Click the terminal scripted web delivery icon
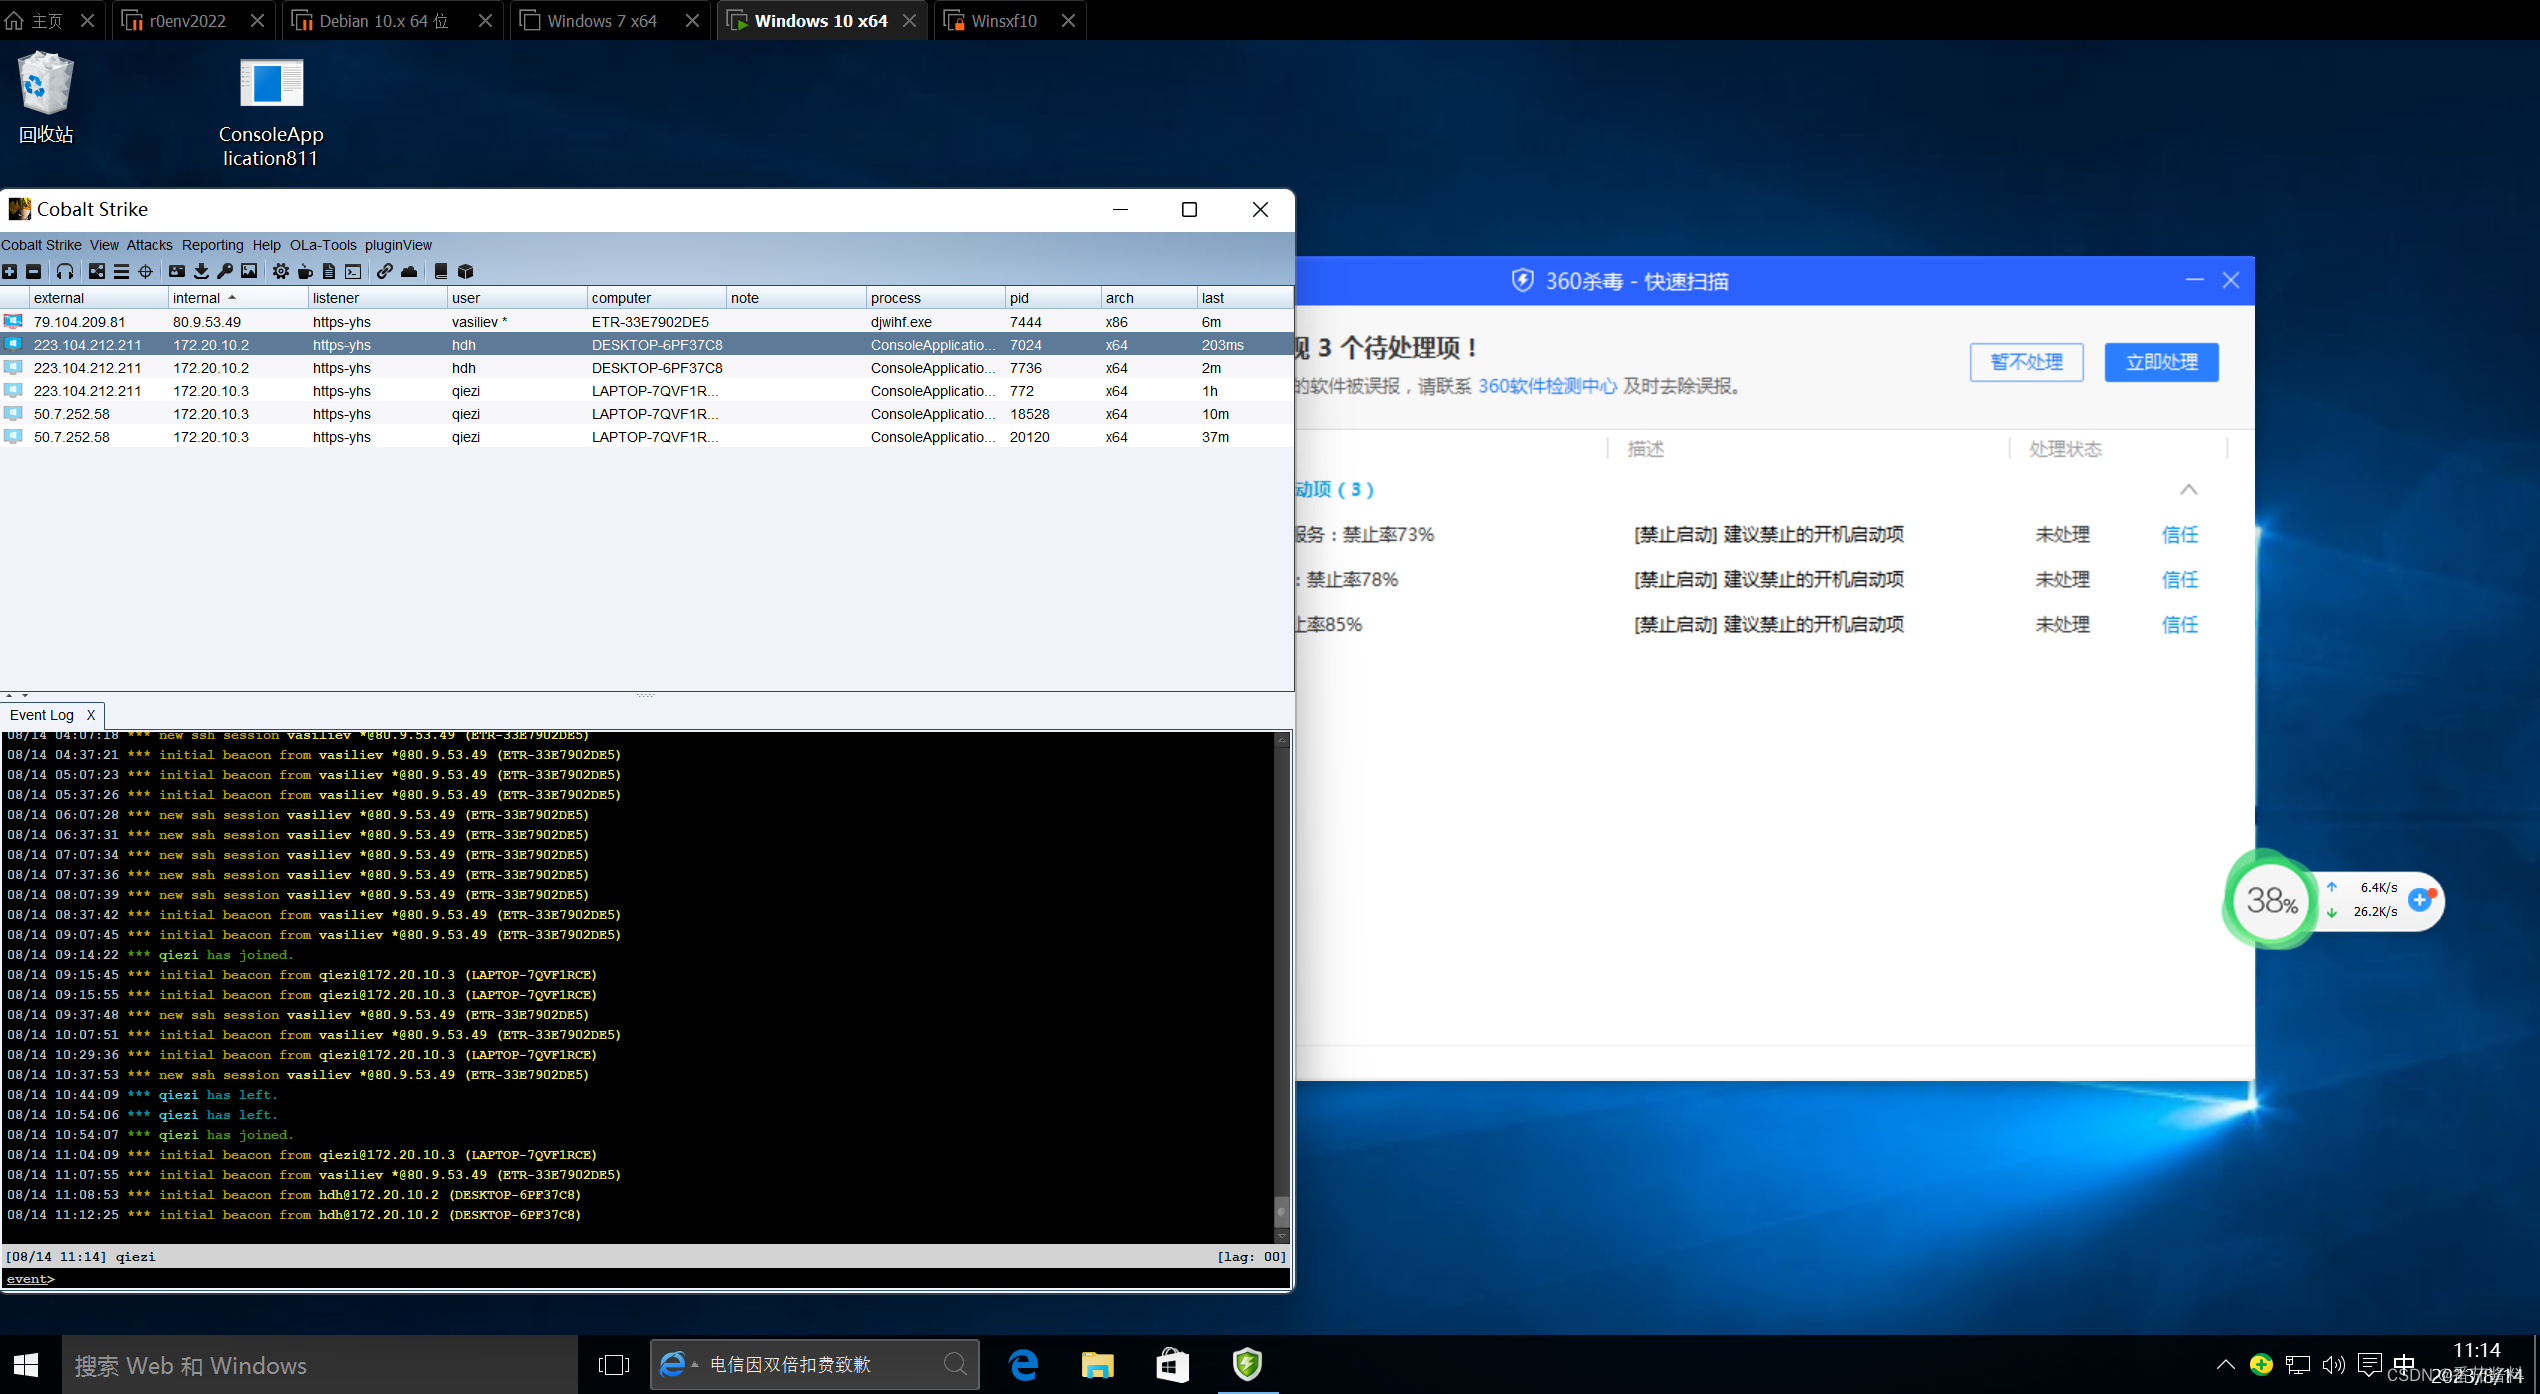 tap(353, 271)
